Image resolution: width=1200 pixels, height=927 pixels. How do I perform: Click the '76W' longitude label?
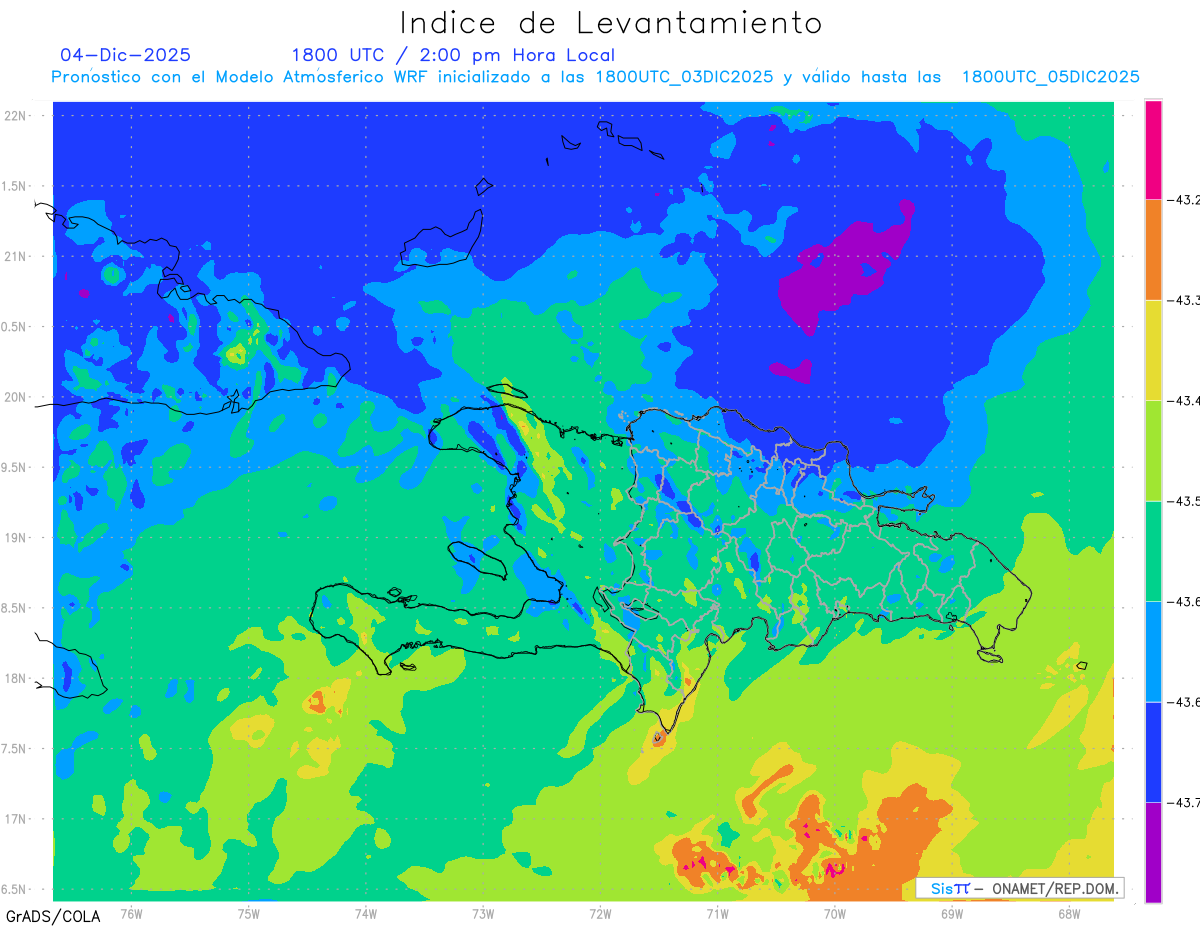coord(131,914)
